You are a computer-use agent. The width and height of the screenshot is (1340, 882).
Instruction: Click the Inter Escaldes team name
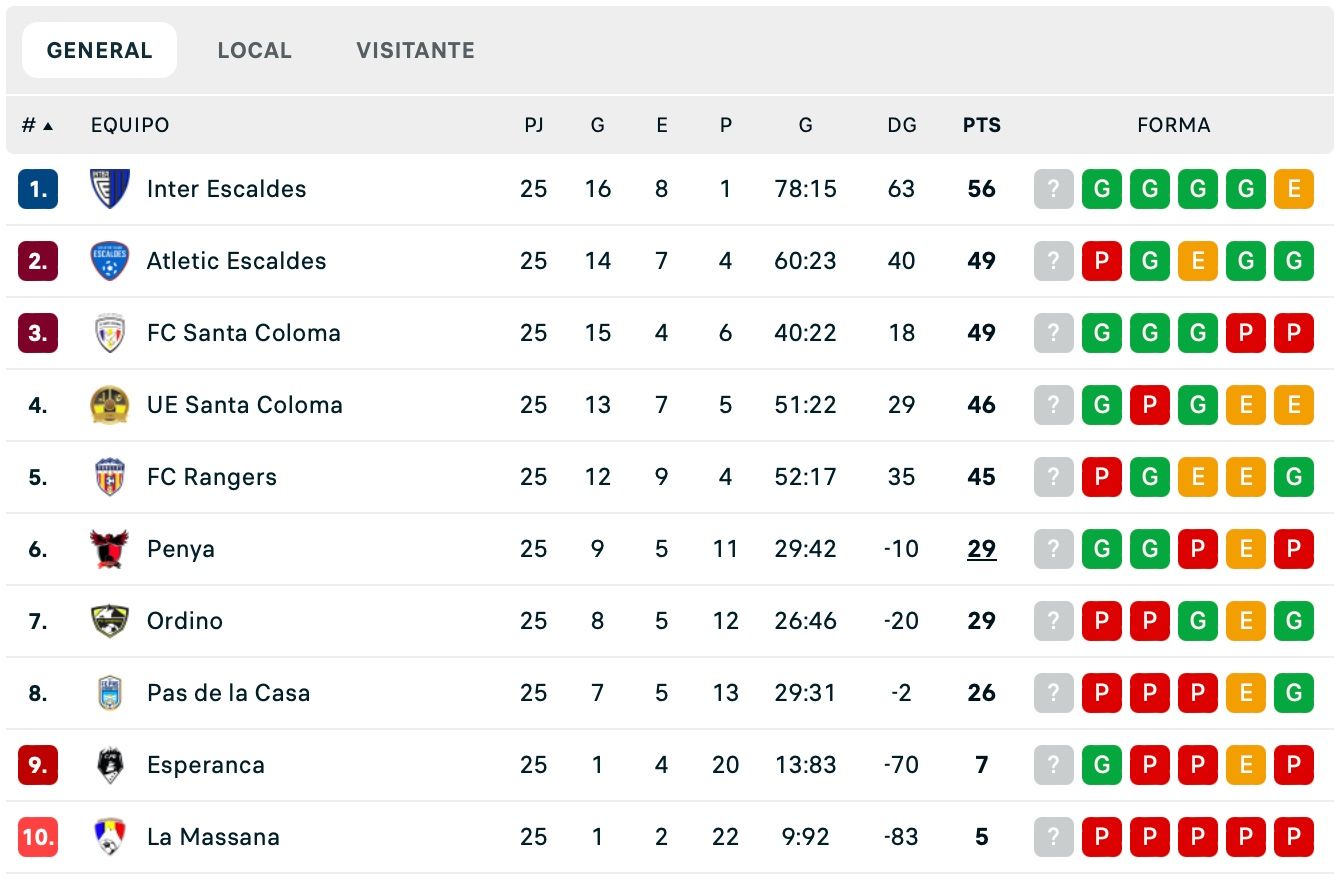(x=226, y=188)
